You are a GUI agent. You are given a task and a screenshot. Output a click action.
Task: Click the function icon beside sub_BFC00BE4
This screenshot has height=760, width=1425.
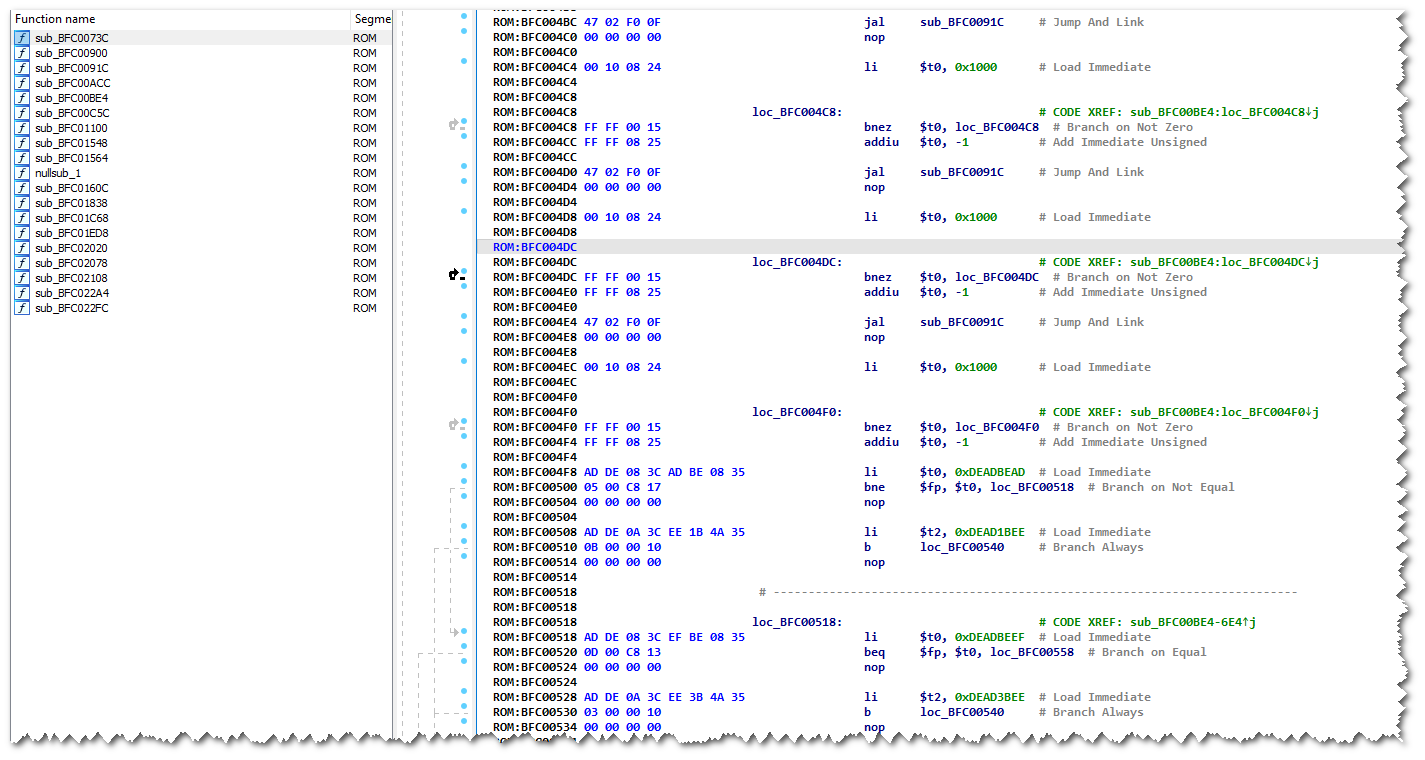tap(21, 98)
